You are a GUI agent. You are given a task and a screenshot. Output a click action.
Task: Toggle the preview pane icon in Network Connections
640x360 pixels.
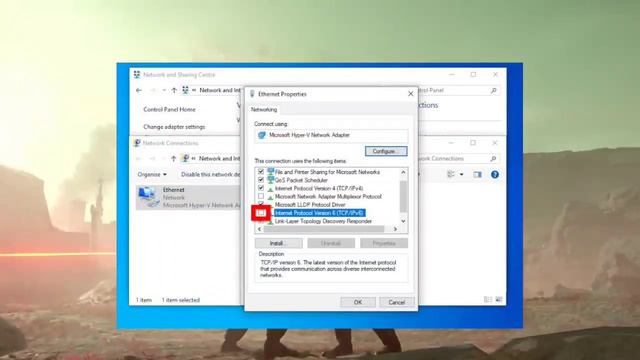coord(477,175)
